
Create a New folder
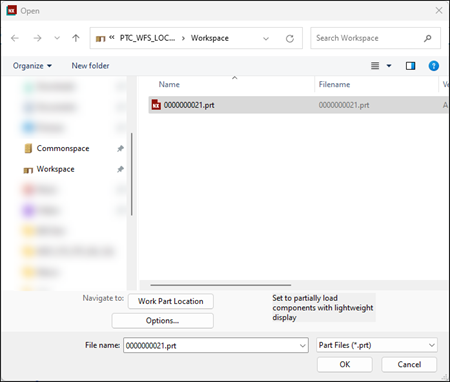pos(90,66)
